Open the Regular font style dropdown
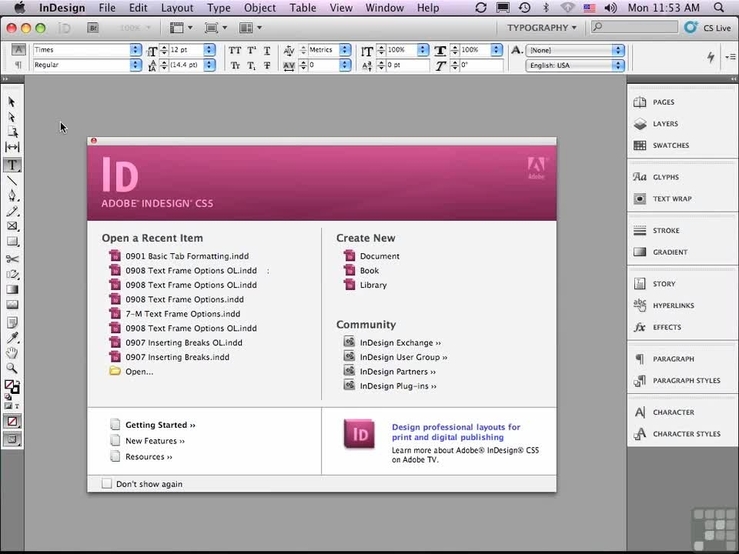Image resolution: width=739 pixels, height=554 pixels. 136,65
